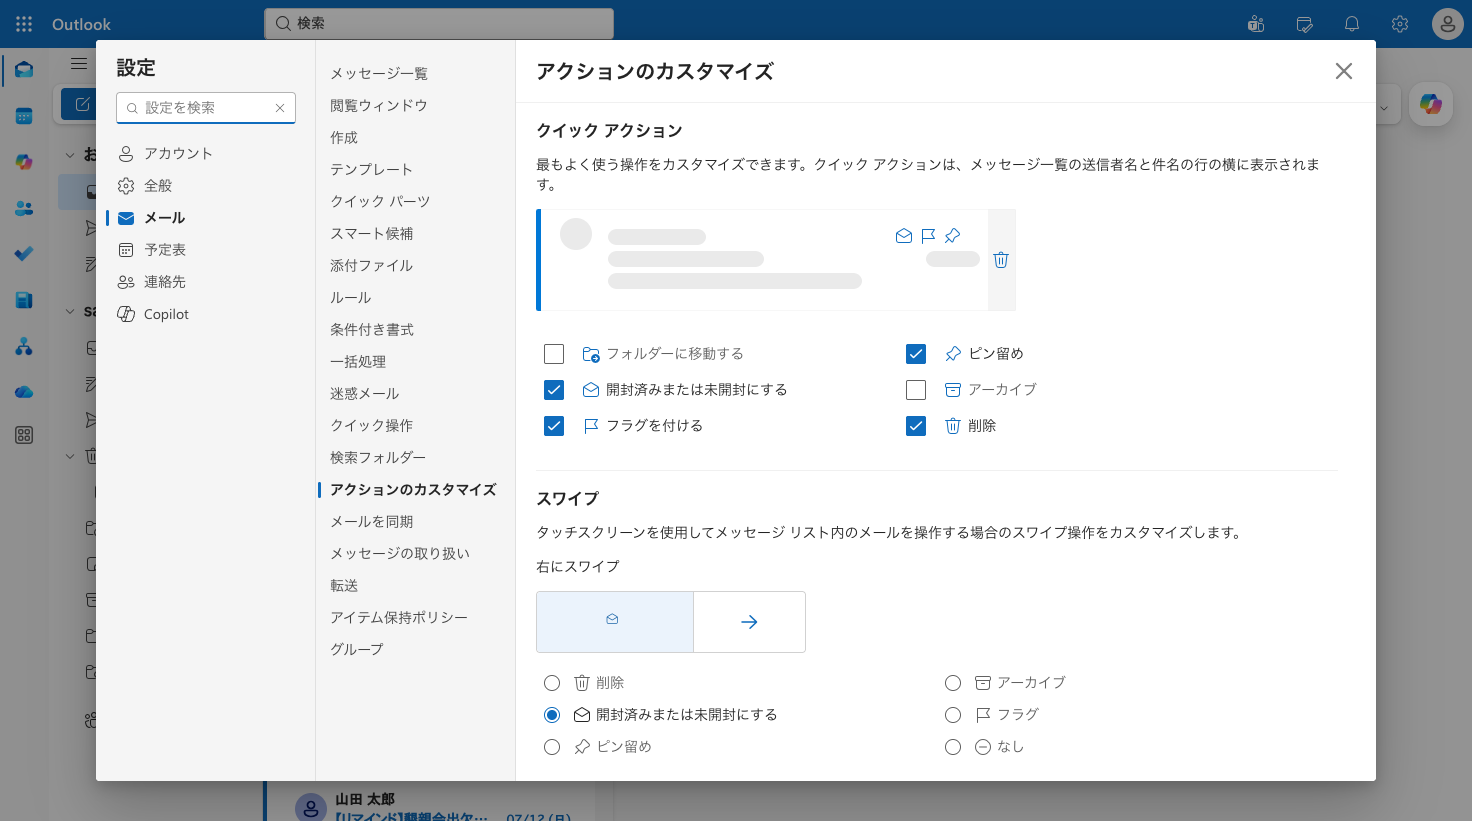This screenshot has height=821, width=1472.
Task: Go to 閲覧ウィンドウ settings page
Action: point(379,106)
